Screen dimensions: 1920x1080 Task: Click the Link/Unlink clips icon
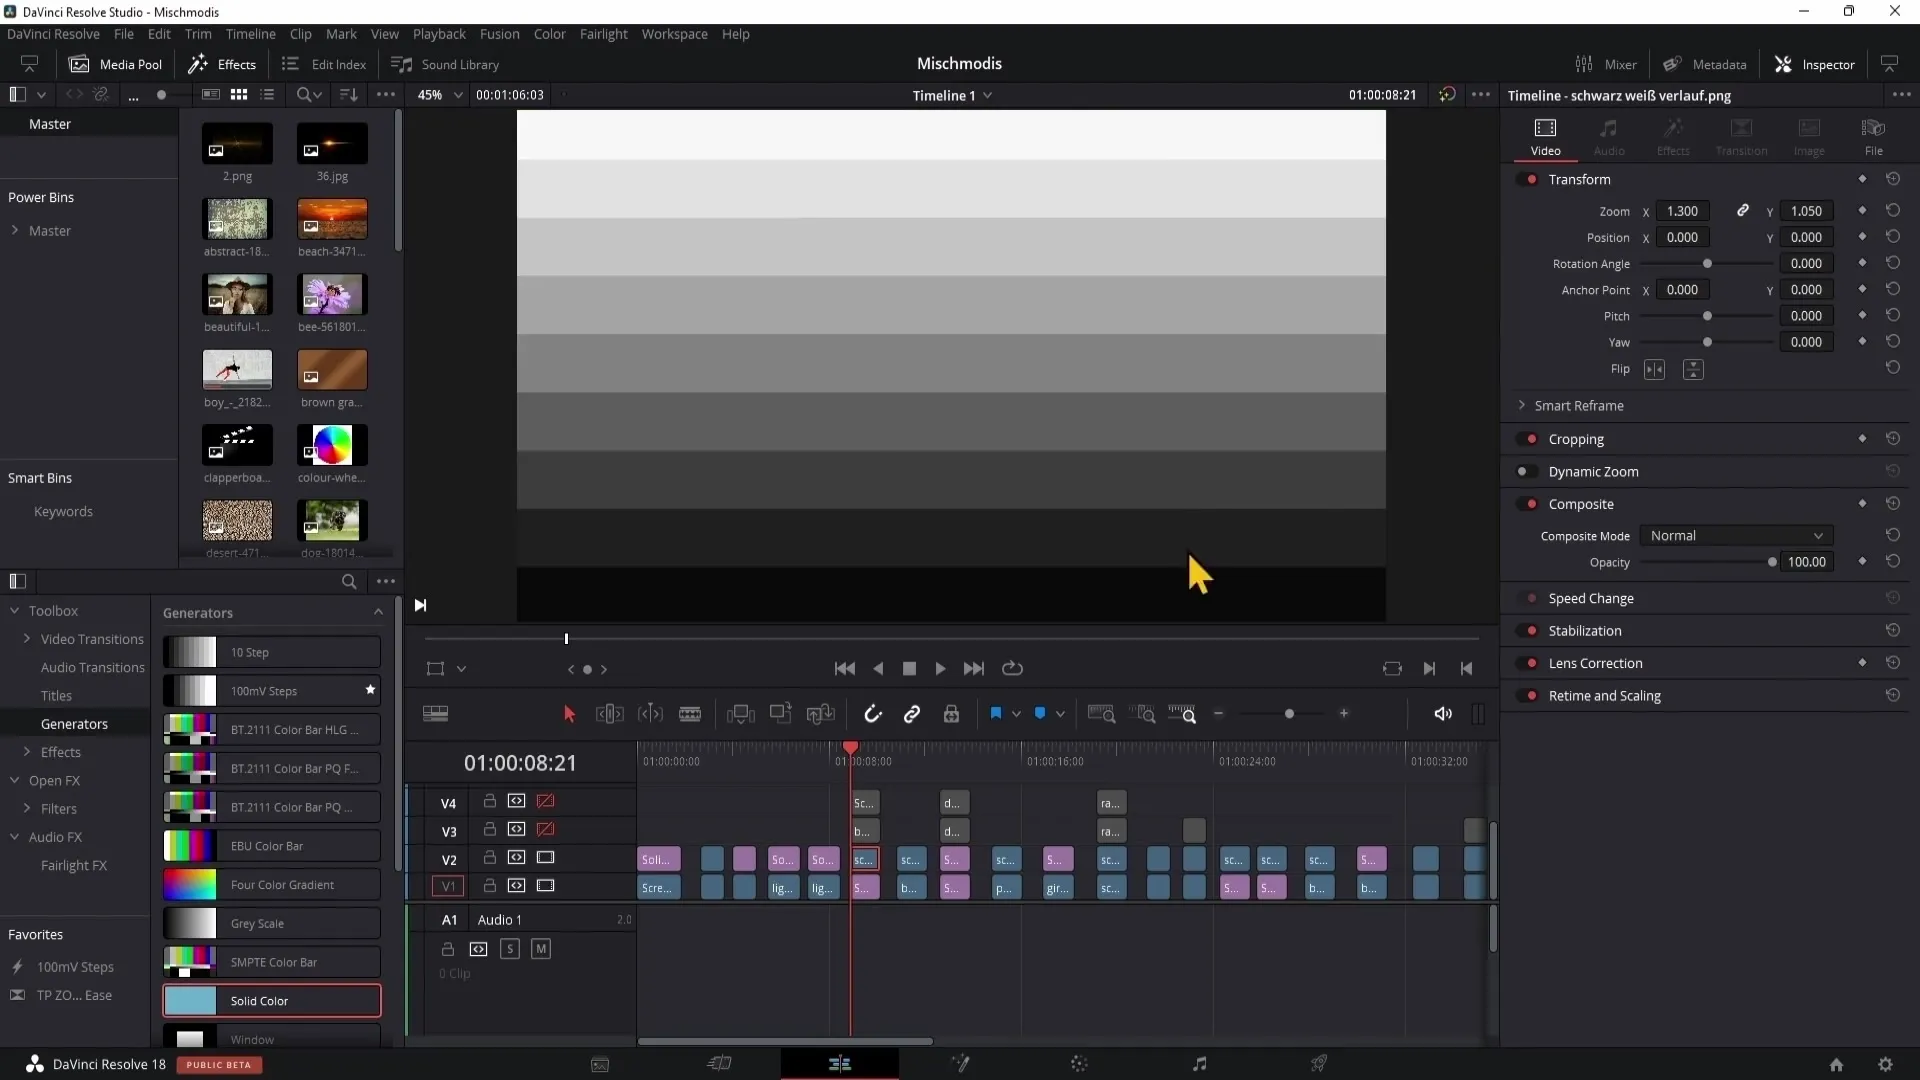(x=914, y=713)
